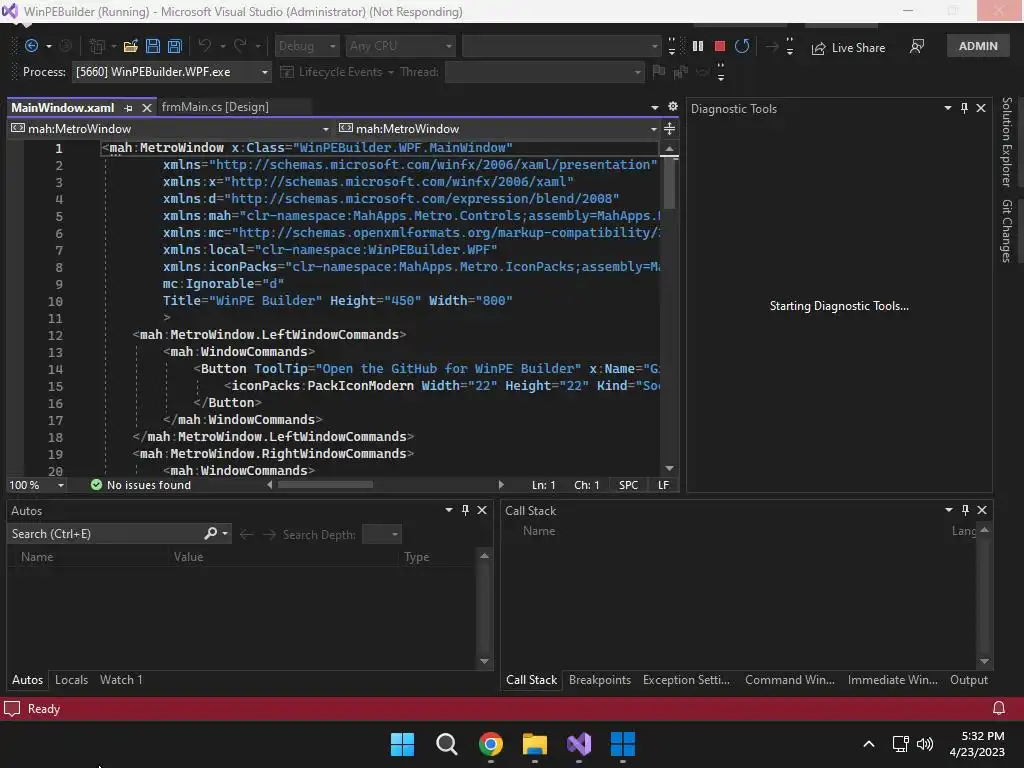Click the Save file icon
The image size is (1024, 768).
pos(153,46)
